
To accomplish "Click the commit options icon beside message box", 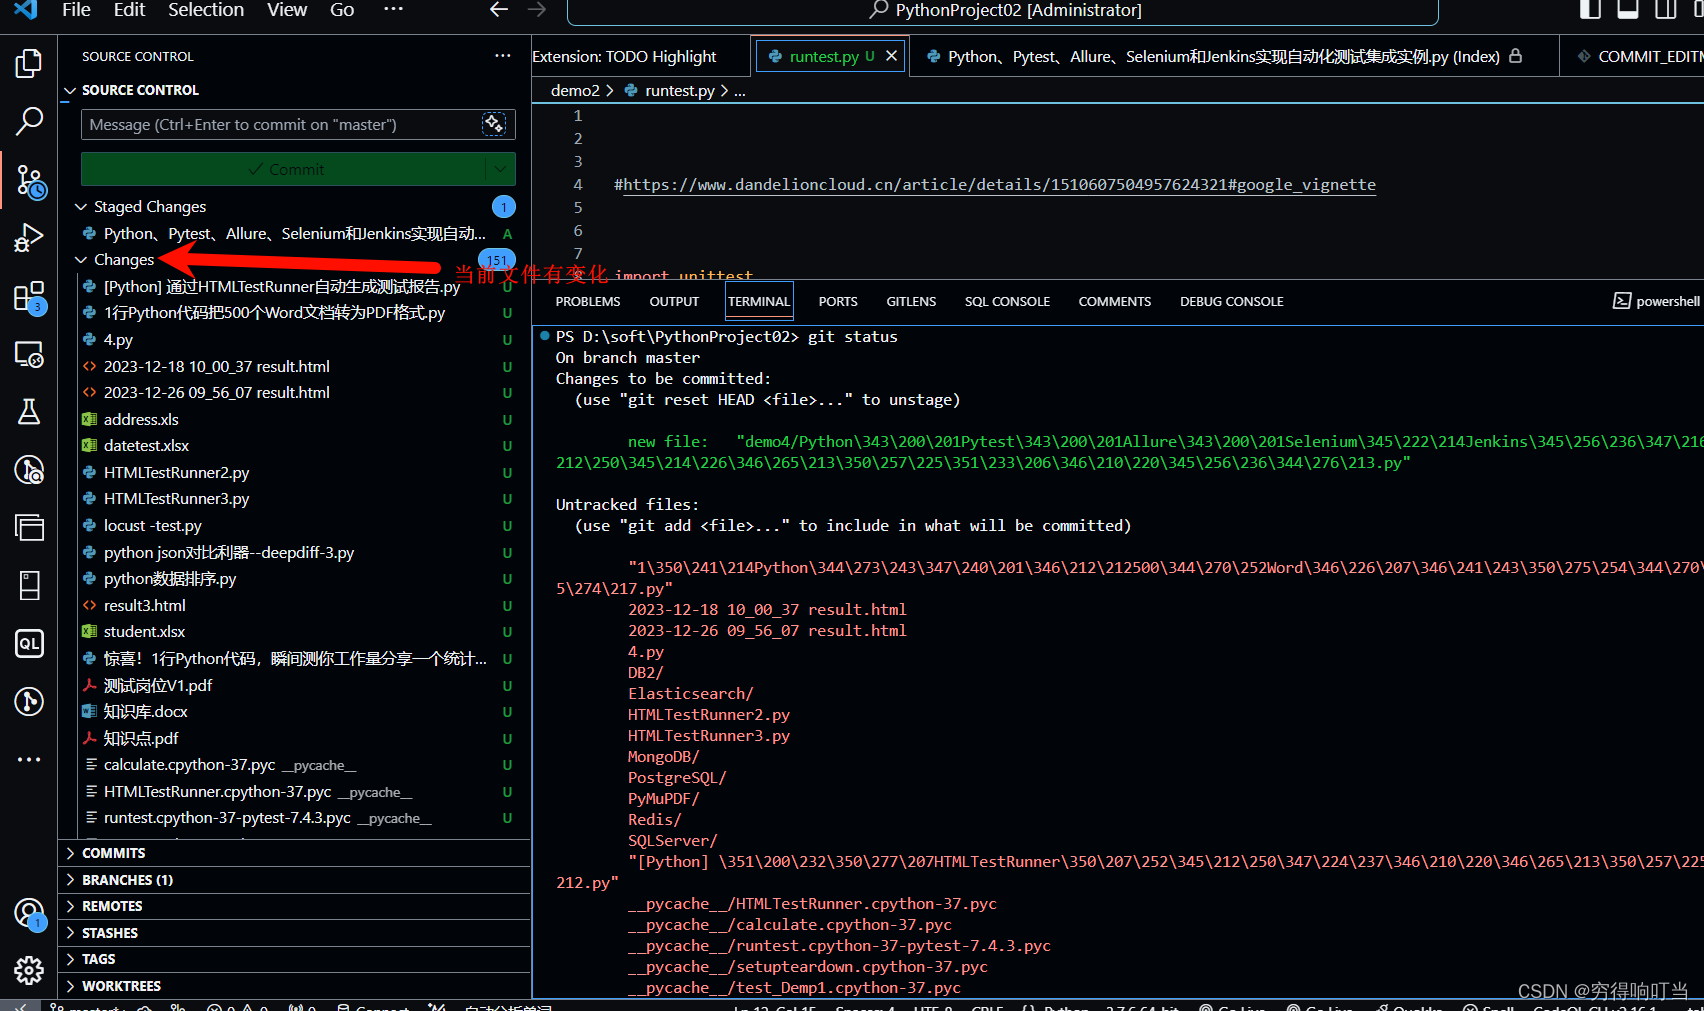I will tap(494, 124).
